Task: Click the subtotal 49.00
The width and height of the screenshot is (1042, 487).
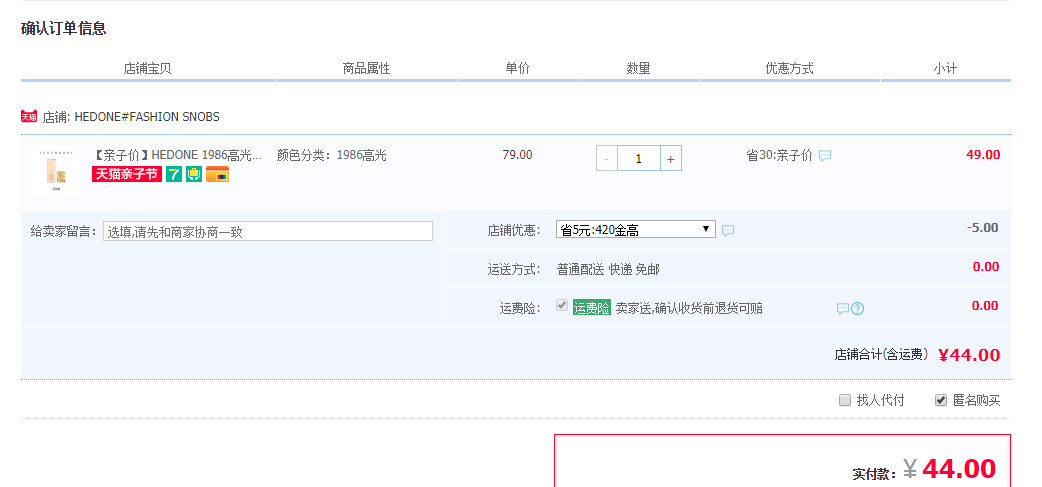Action: (x=983, y=155)
